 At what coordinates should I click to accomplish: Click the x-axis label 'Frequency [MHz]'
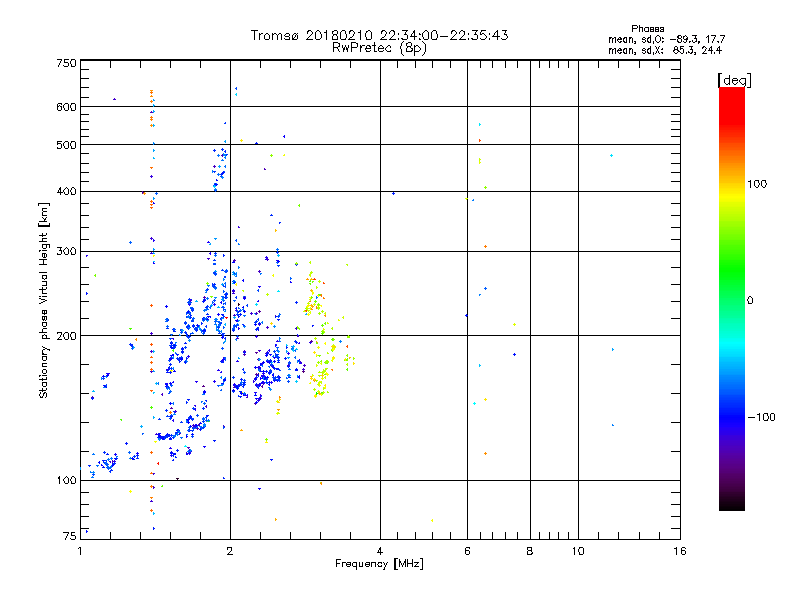(x=379, y=564)
